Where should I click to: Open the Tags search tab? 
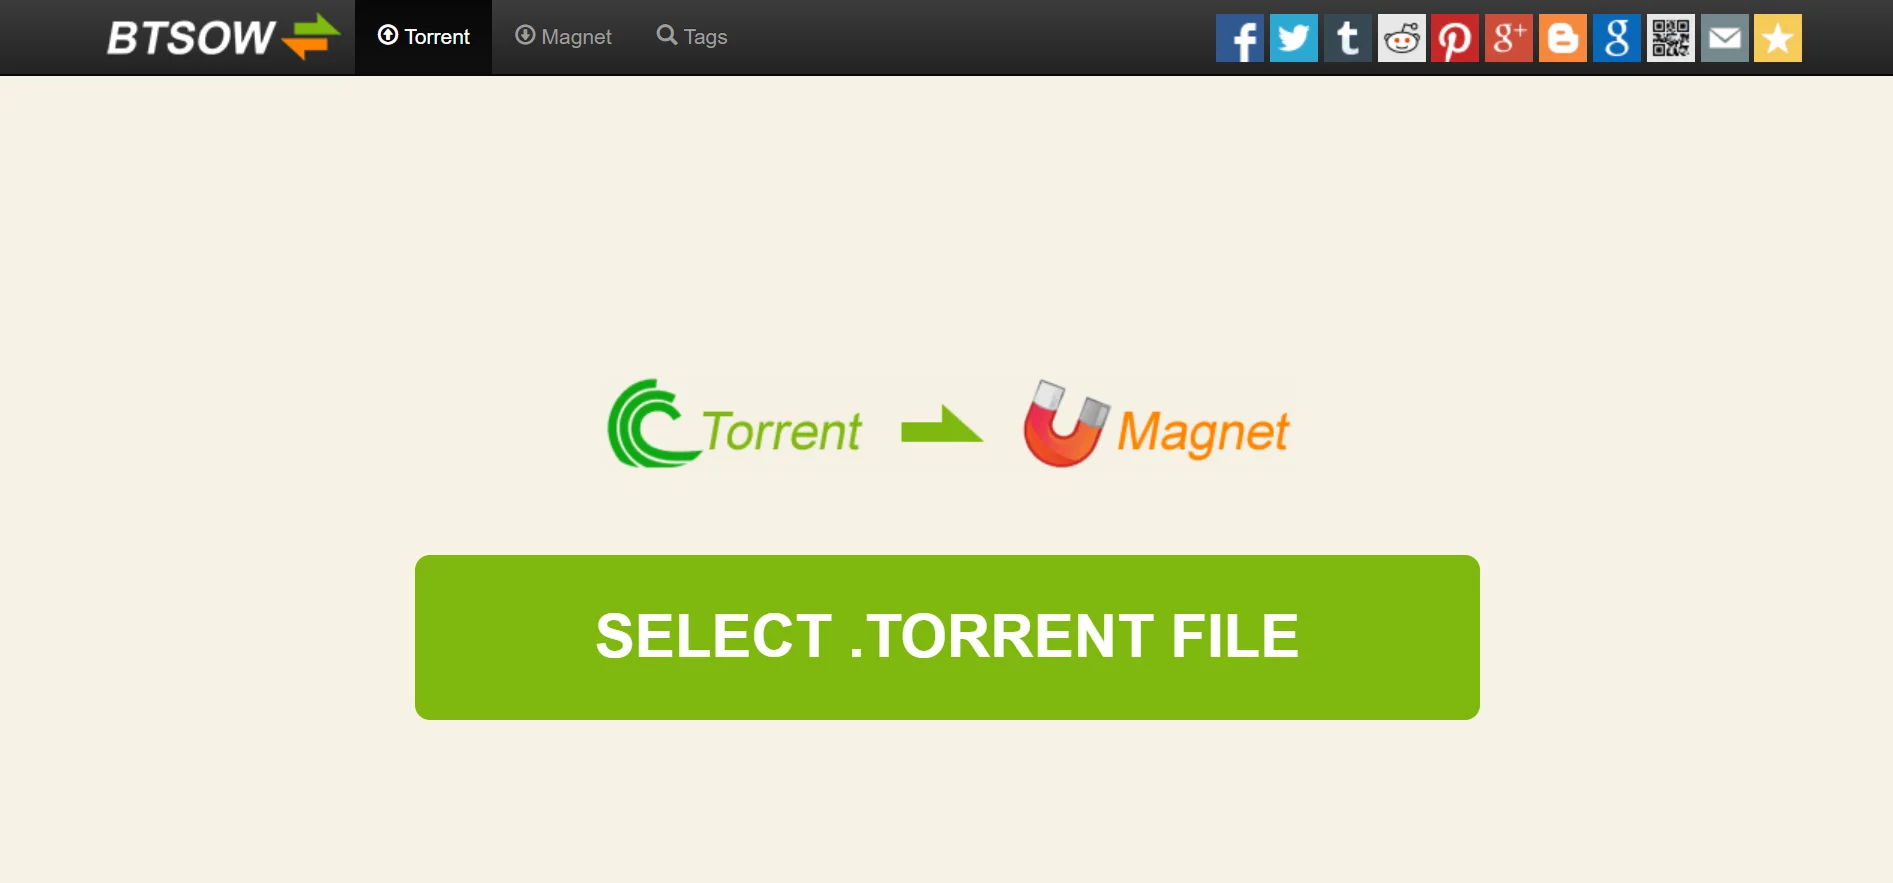click(x=692, y=37)
